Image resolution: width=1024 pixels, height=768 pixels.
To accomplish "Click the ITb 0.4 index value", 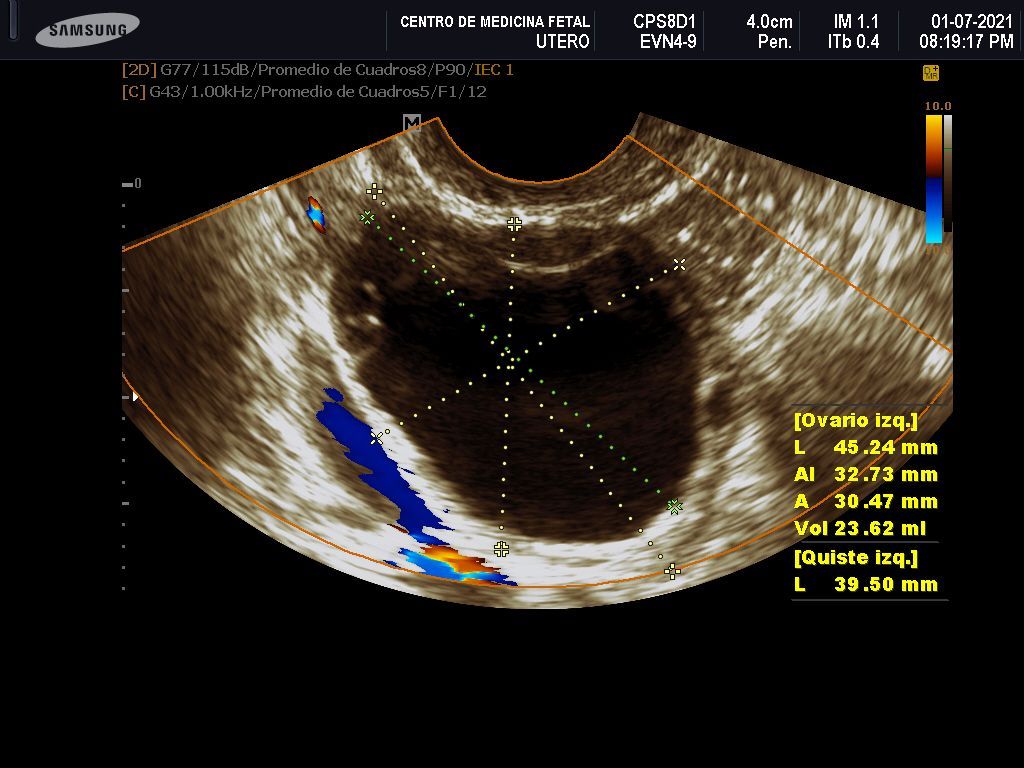I will (854, 42).
